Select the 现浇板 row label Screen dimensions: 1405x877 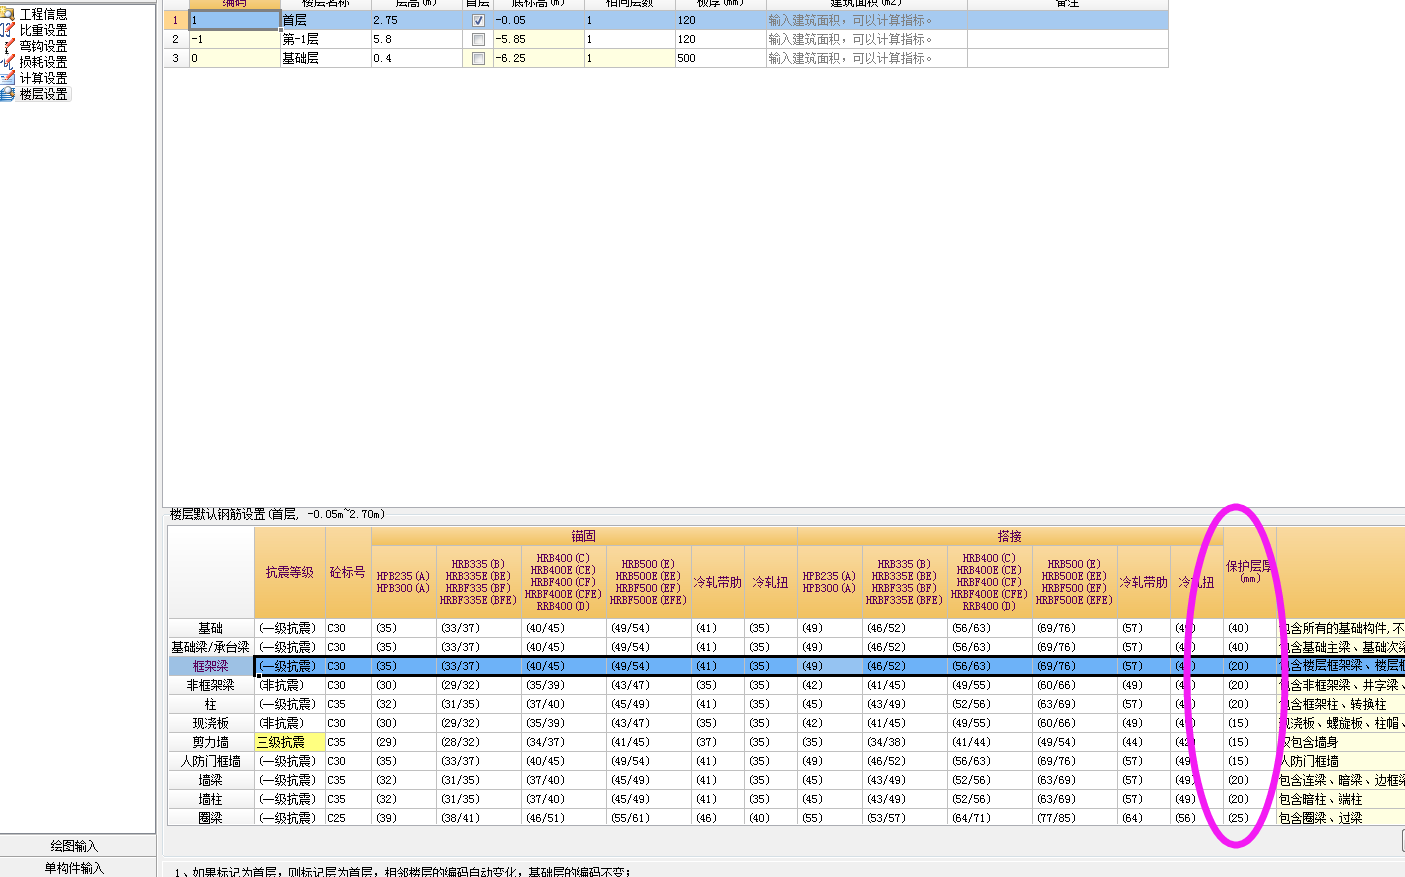210,723
